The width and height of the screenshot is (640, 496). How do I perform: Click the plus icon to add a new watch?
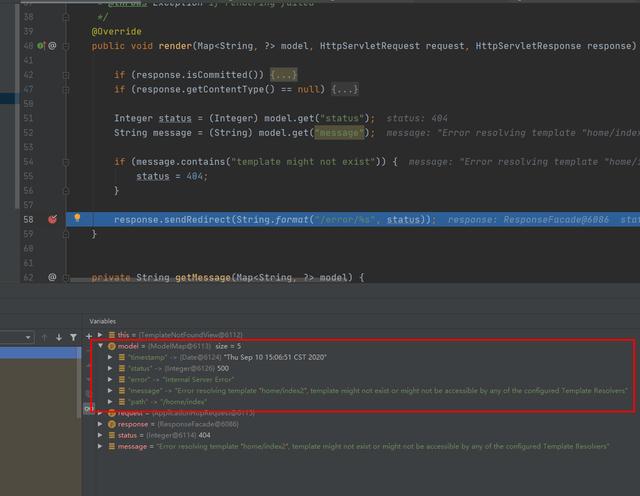(x=89, y=336)
